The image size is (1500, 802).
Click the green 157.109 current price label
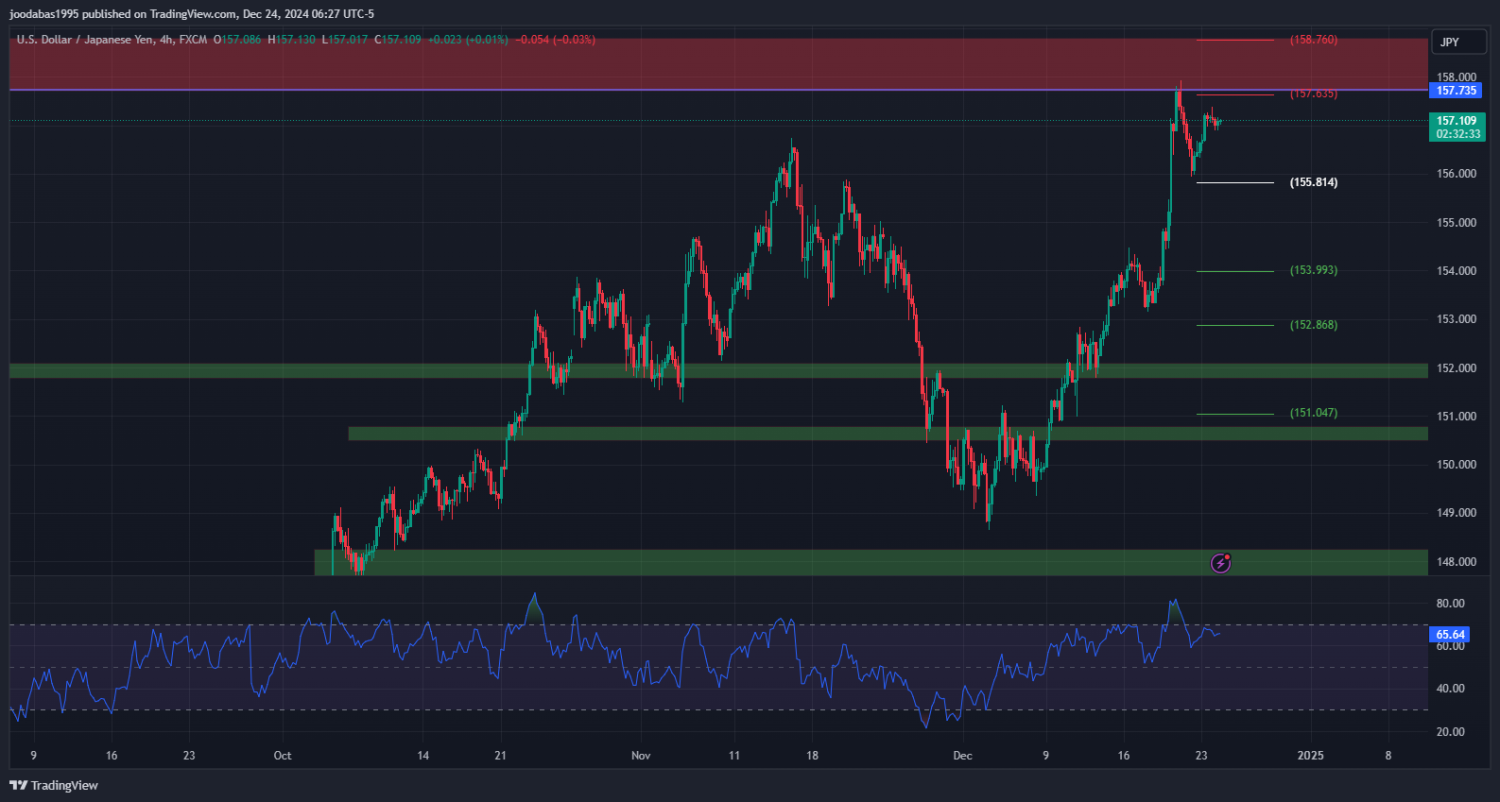(1456, 121)
